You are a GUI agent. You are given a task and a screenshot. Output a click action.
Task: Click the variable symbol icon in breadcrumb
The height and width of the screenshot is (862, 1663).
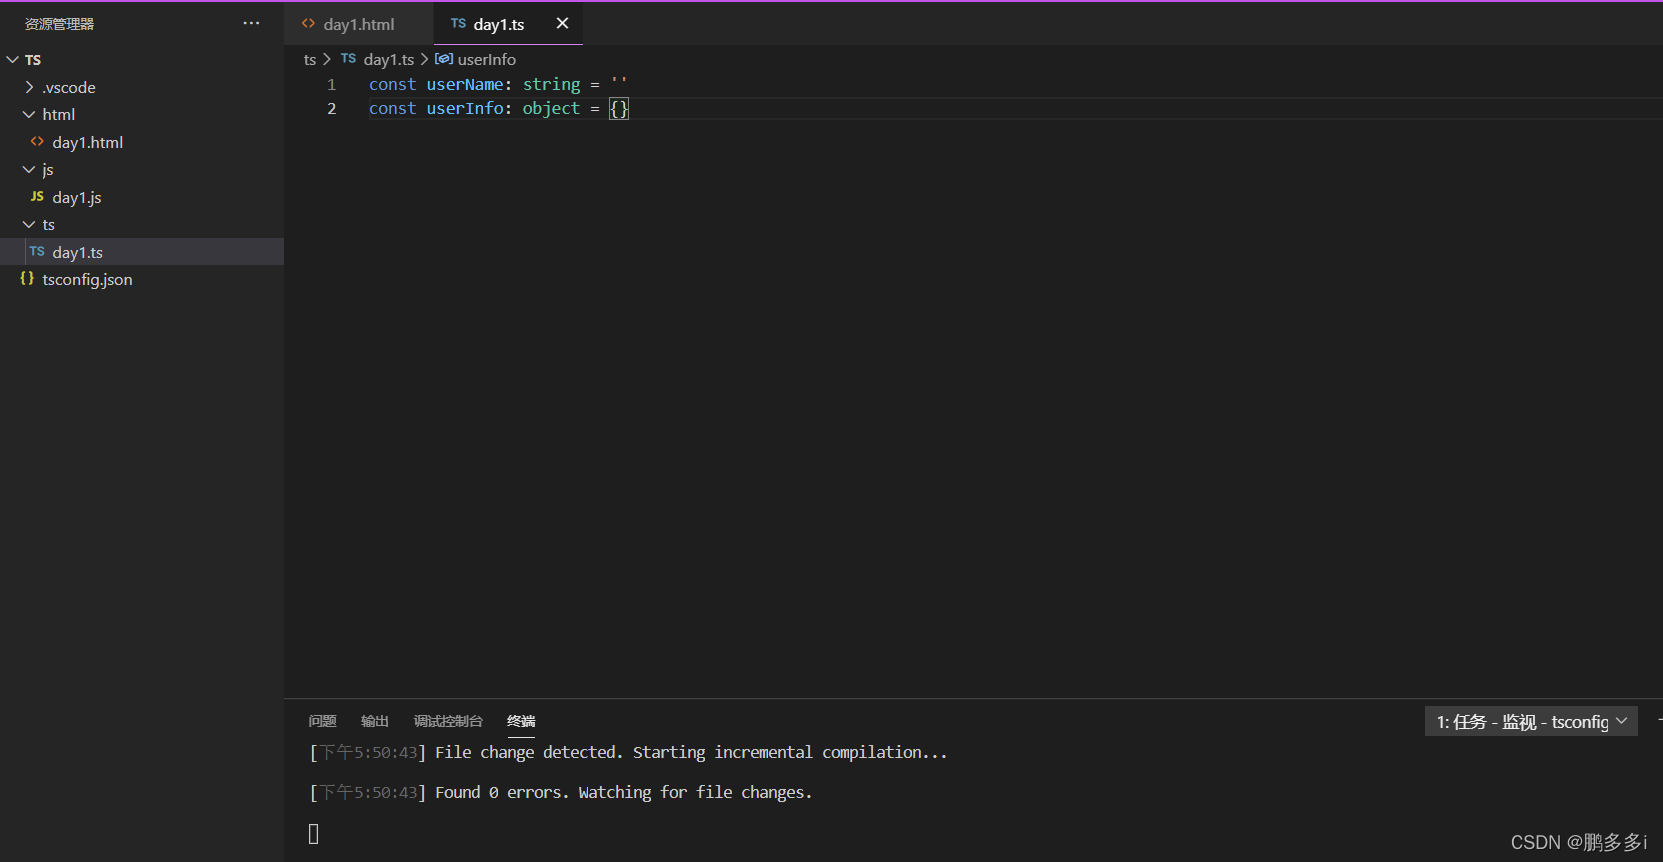444,60
